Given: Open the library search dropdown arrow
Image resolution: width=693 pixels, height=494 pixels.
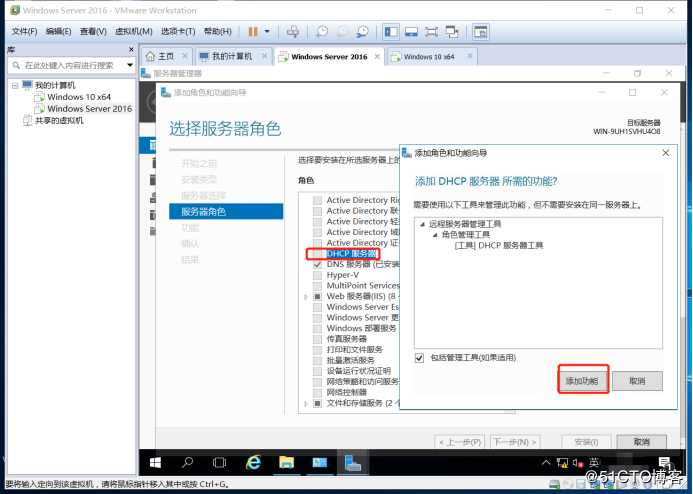Looking at the screenshot, I should tap(130, 65).
